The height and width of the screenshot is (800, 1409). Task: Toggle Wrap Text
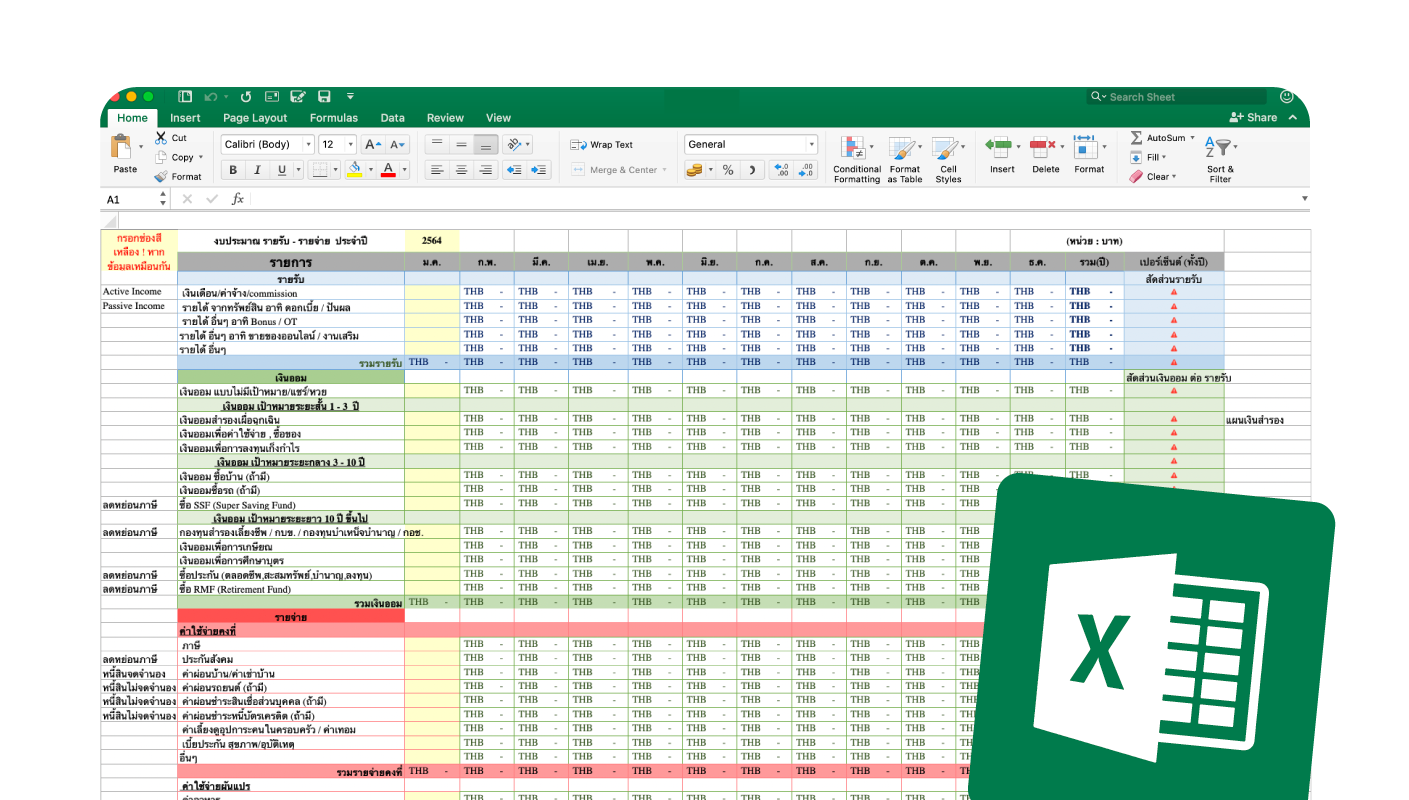tap(602, 145)
